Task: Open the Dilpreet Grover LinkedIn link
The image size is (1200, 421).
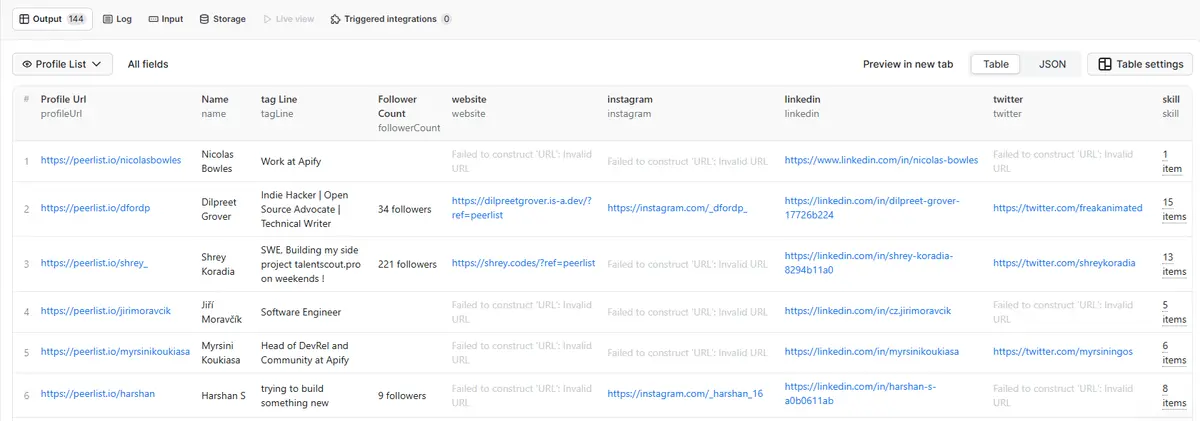Action: 872,209
